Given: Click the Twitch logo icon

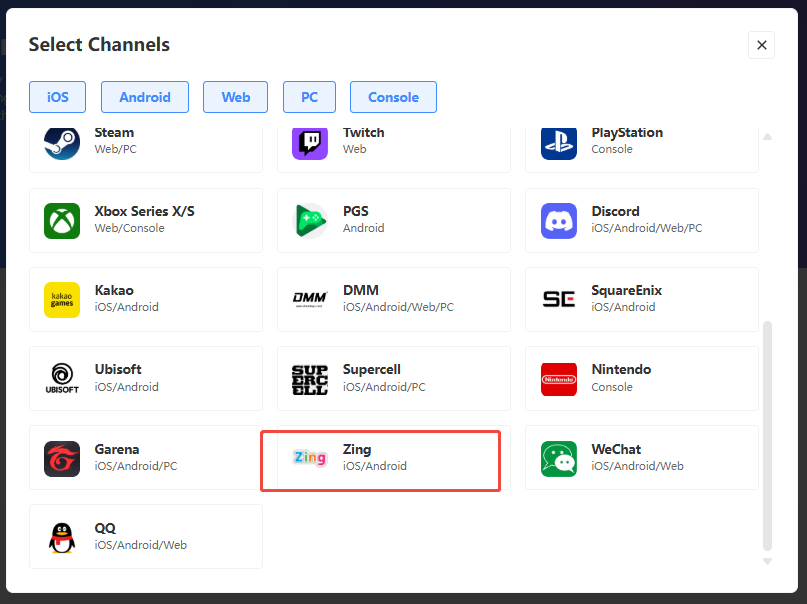Looking at the screenshot, I should tap(310, 144).
